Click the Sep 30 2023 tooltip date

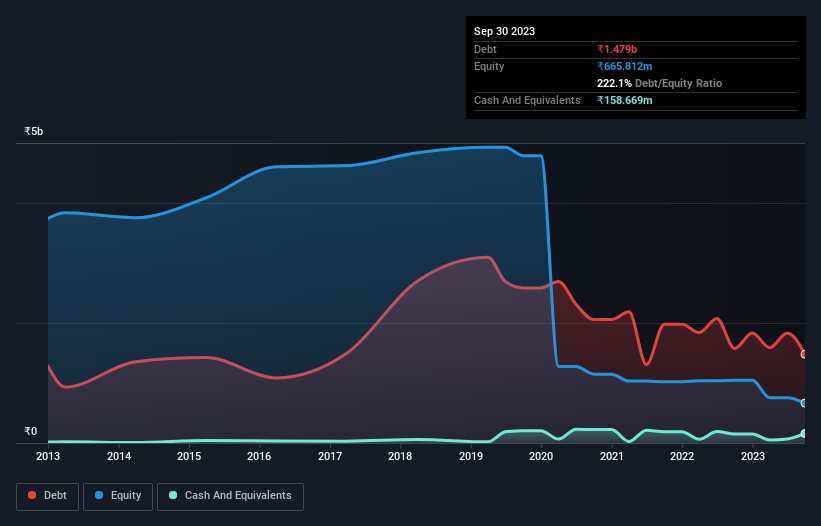pyautogui.click(x=504, y=31)
